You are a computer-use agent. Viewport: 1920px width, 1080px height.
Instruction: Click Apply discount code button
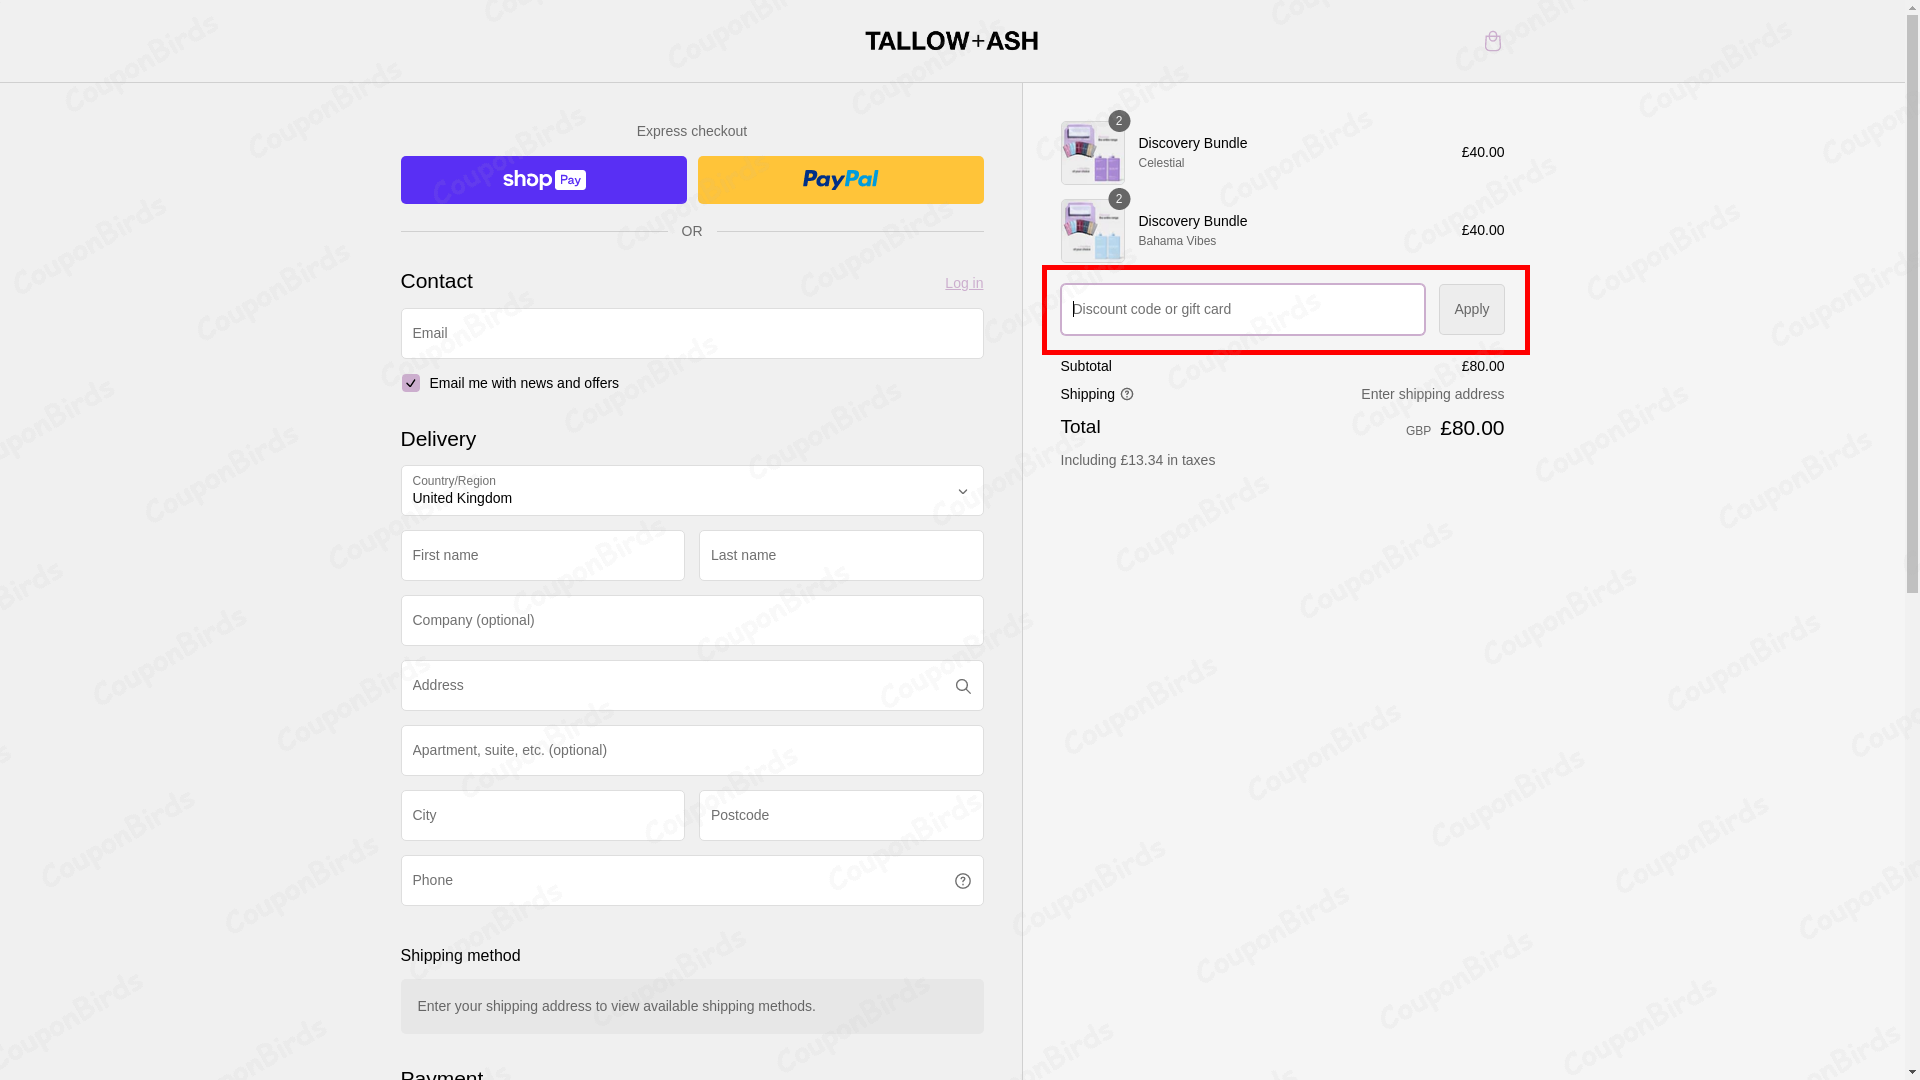[x=1471, y=309]
